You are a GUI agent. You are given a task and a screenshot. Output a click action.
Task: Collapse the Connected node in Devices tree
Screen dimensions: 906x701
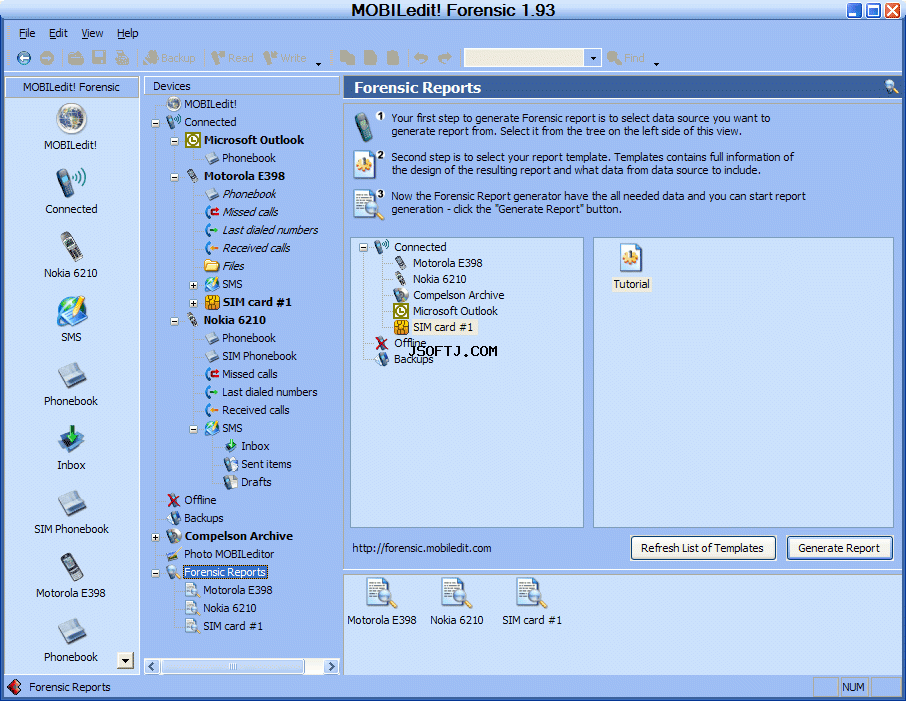click(x=155, y=123)
